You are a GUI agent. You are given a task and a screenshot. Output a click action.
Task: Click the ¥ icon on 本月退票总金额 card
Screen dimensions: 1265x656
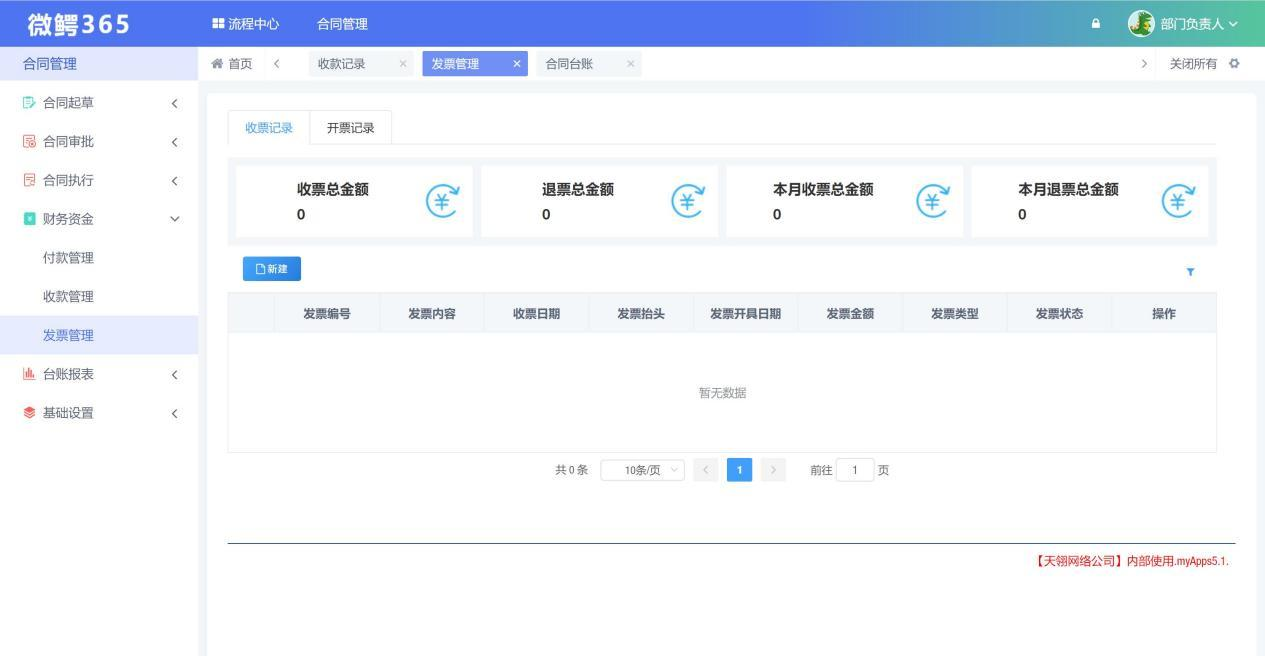click(1177, 201)
